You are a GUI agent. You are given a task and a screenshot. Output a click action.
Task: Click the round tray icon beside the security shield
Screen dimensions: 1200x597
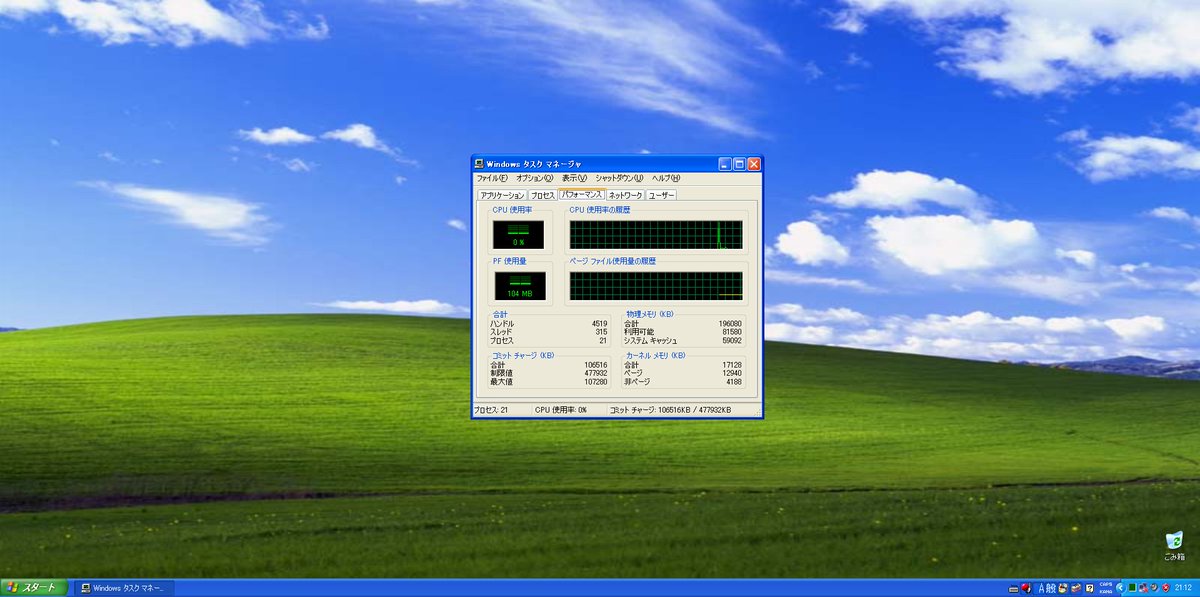click(1154, 588)
